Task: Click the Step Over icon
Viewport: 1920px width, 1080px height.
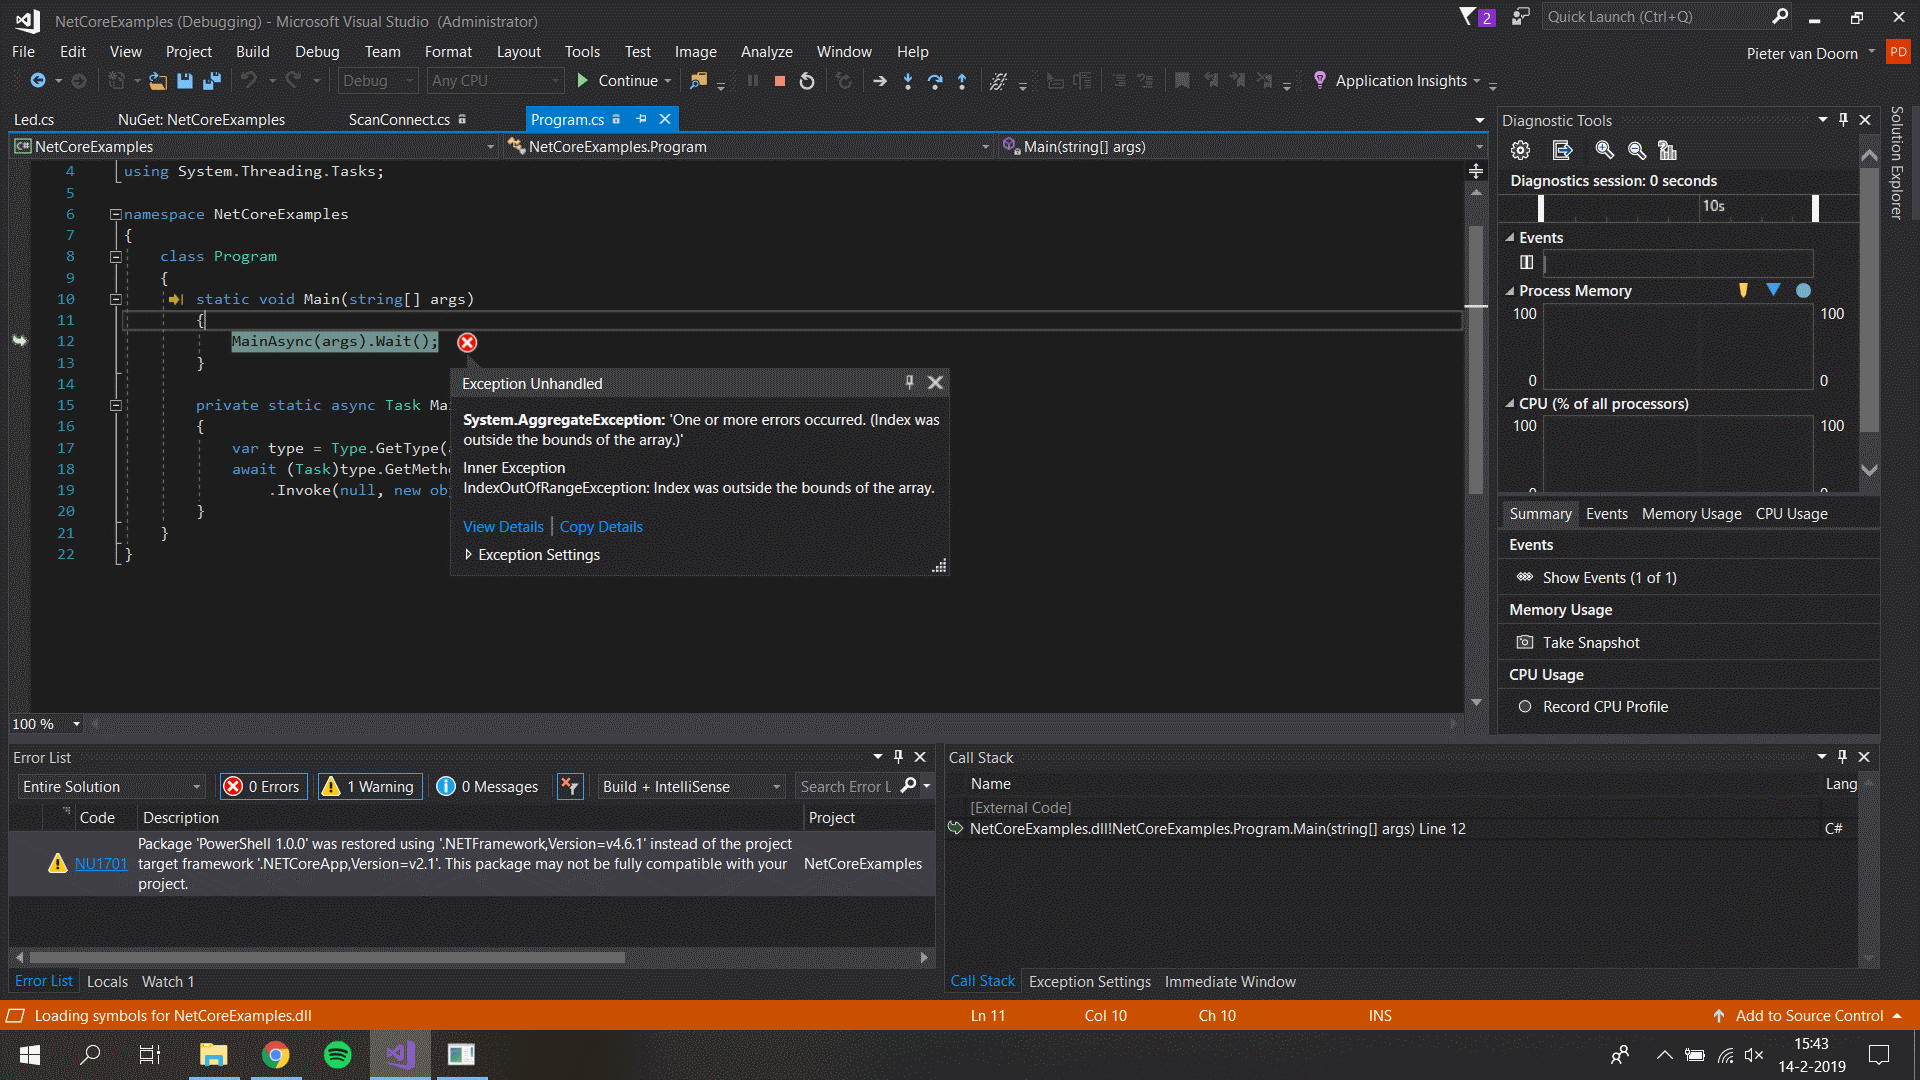Action: (935, 81)
